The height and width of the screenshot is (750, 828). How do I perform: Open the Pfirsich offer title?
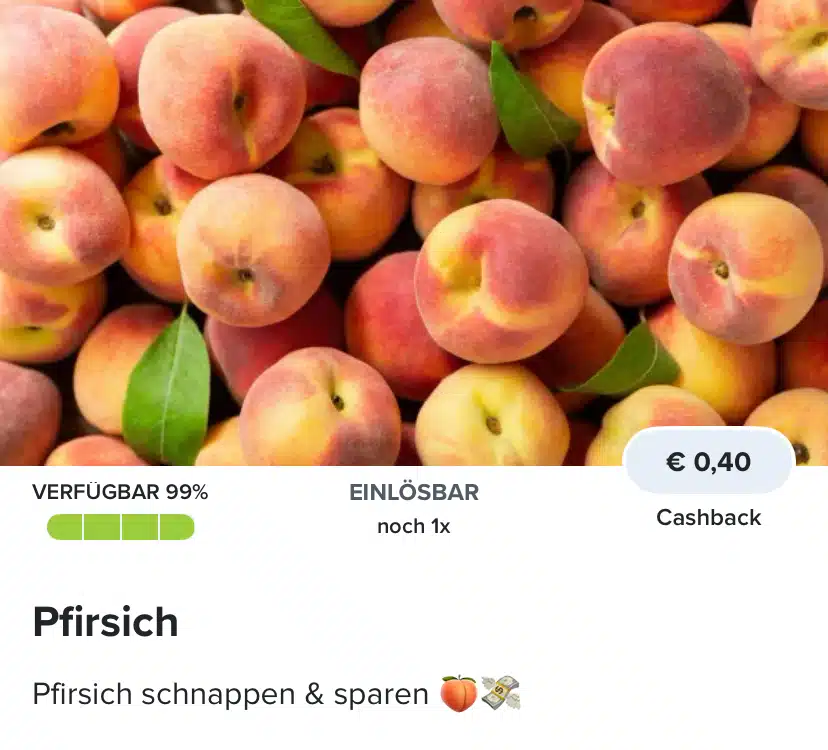pos(106,622)
